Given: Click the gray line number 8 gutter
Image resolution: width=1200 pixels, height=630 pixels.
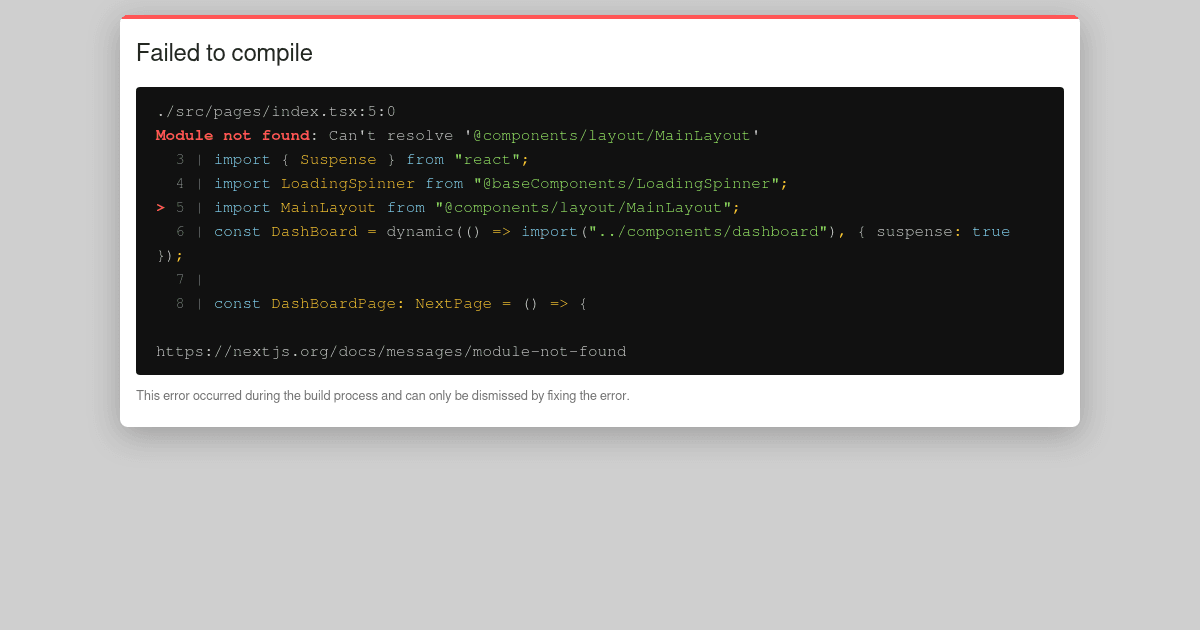Looking at the screenshot, I should (x=180, y=303).
